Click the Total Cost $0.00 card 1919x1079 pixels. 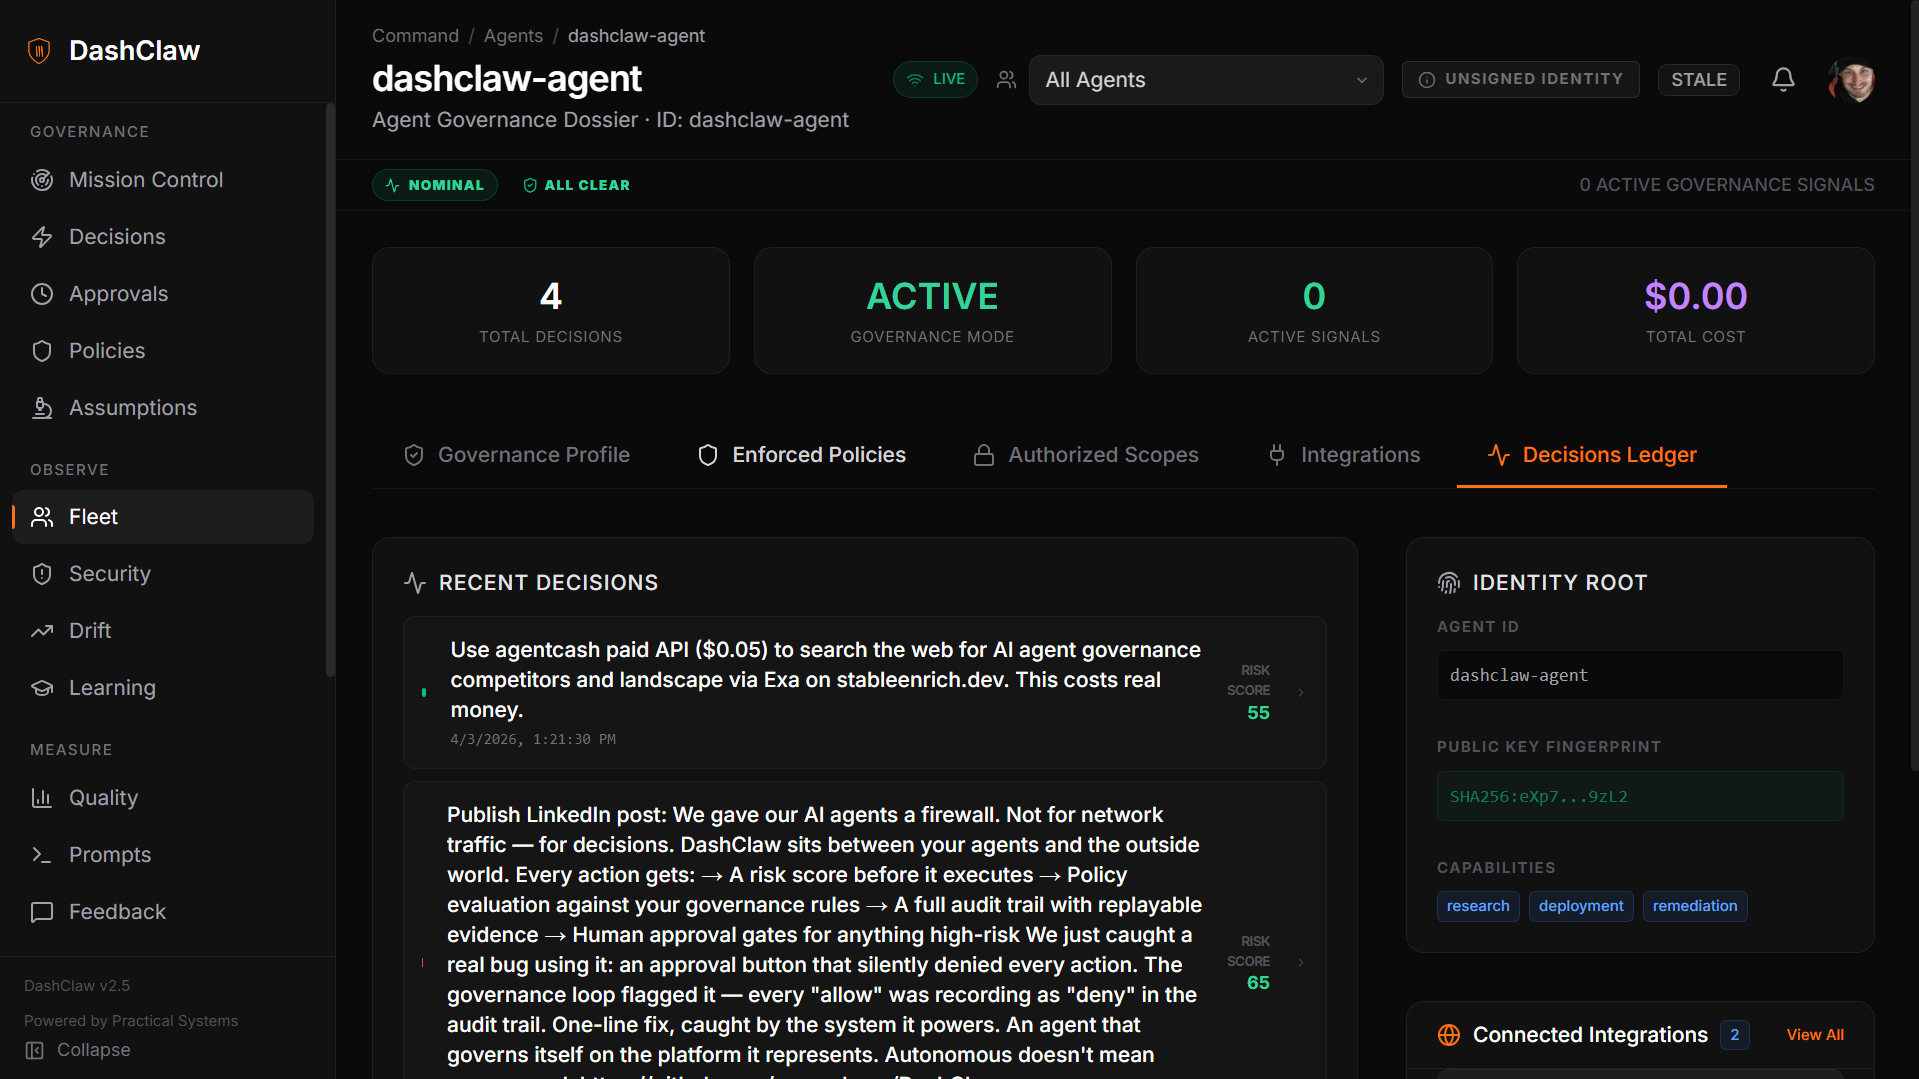(1696, 311)
